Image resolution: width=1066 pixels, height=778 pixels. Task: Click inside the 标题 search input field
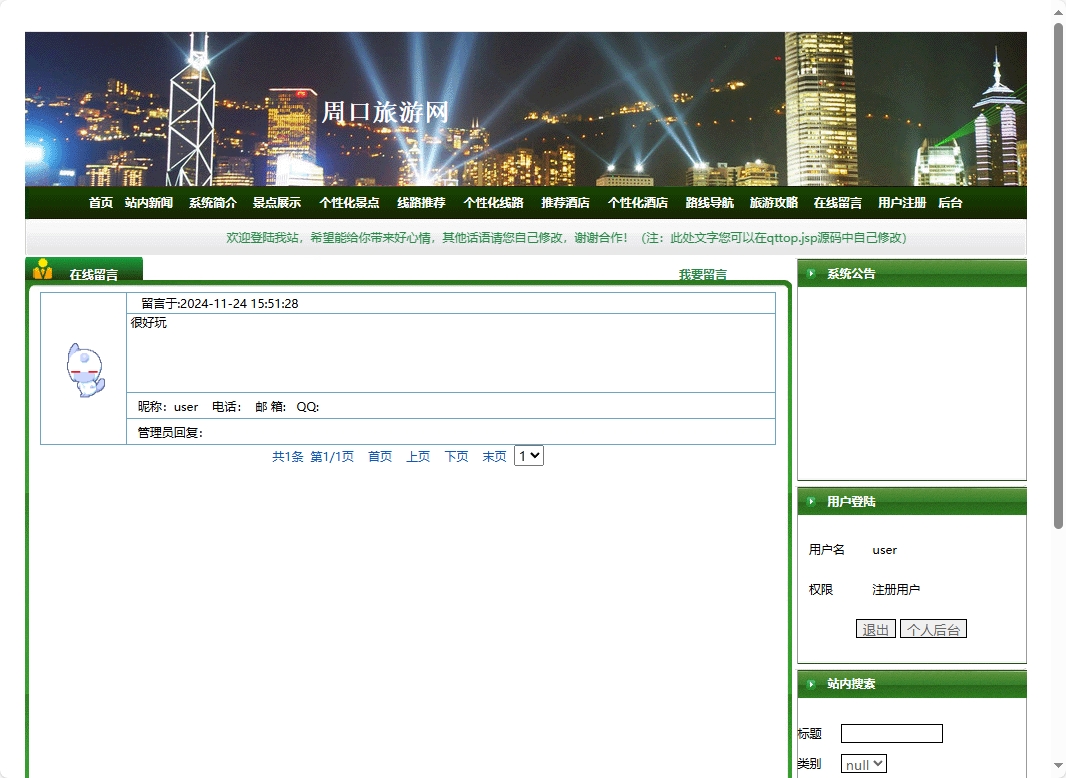coord(890,733)
